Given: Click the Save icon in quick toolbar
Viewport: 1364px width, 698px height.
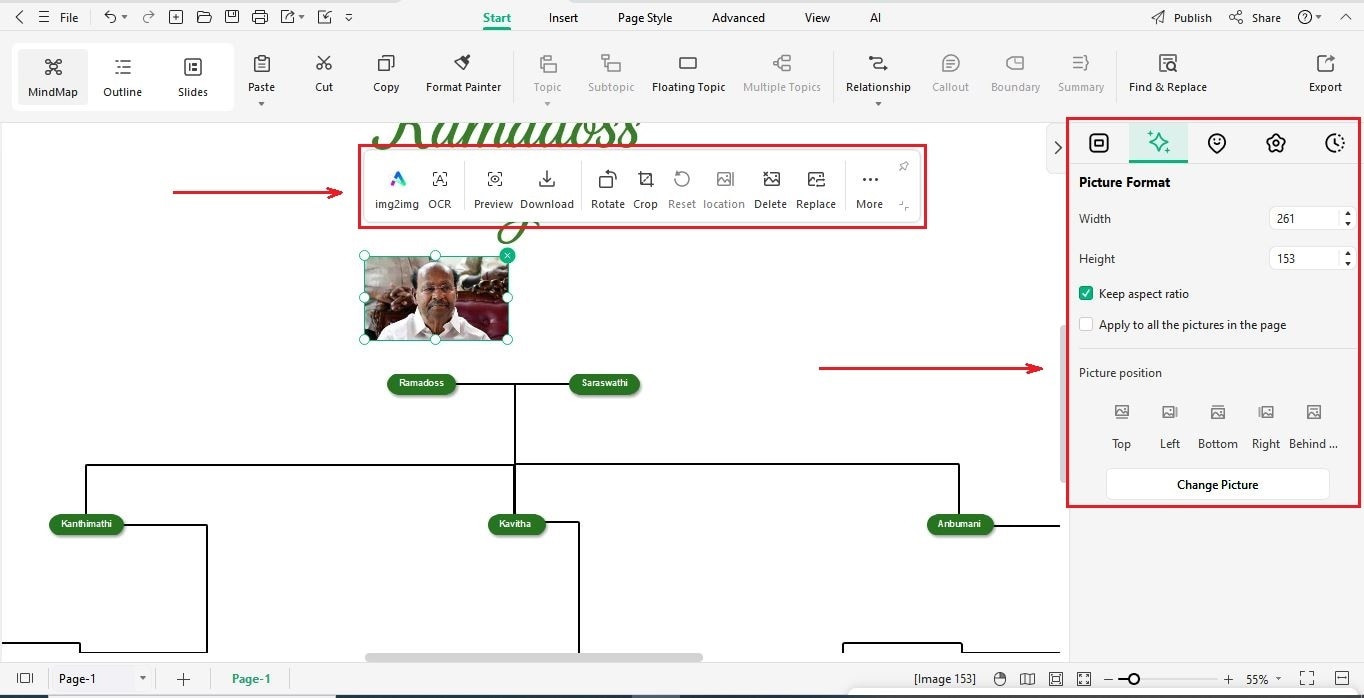Looking at the screenshot, I should [232, 17].
